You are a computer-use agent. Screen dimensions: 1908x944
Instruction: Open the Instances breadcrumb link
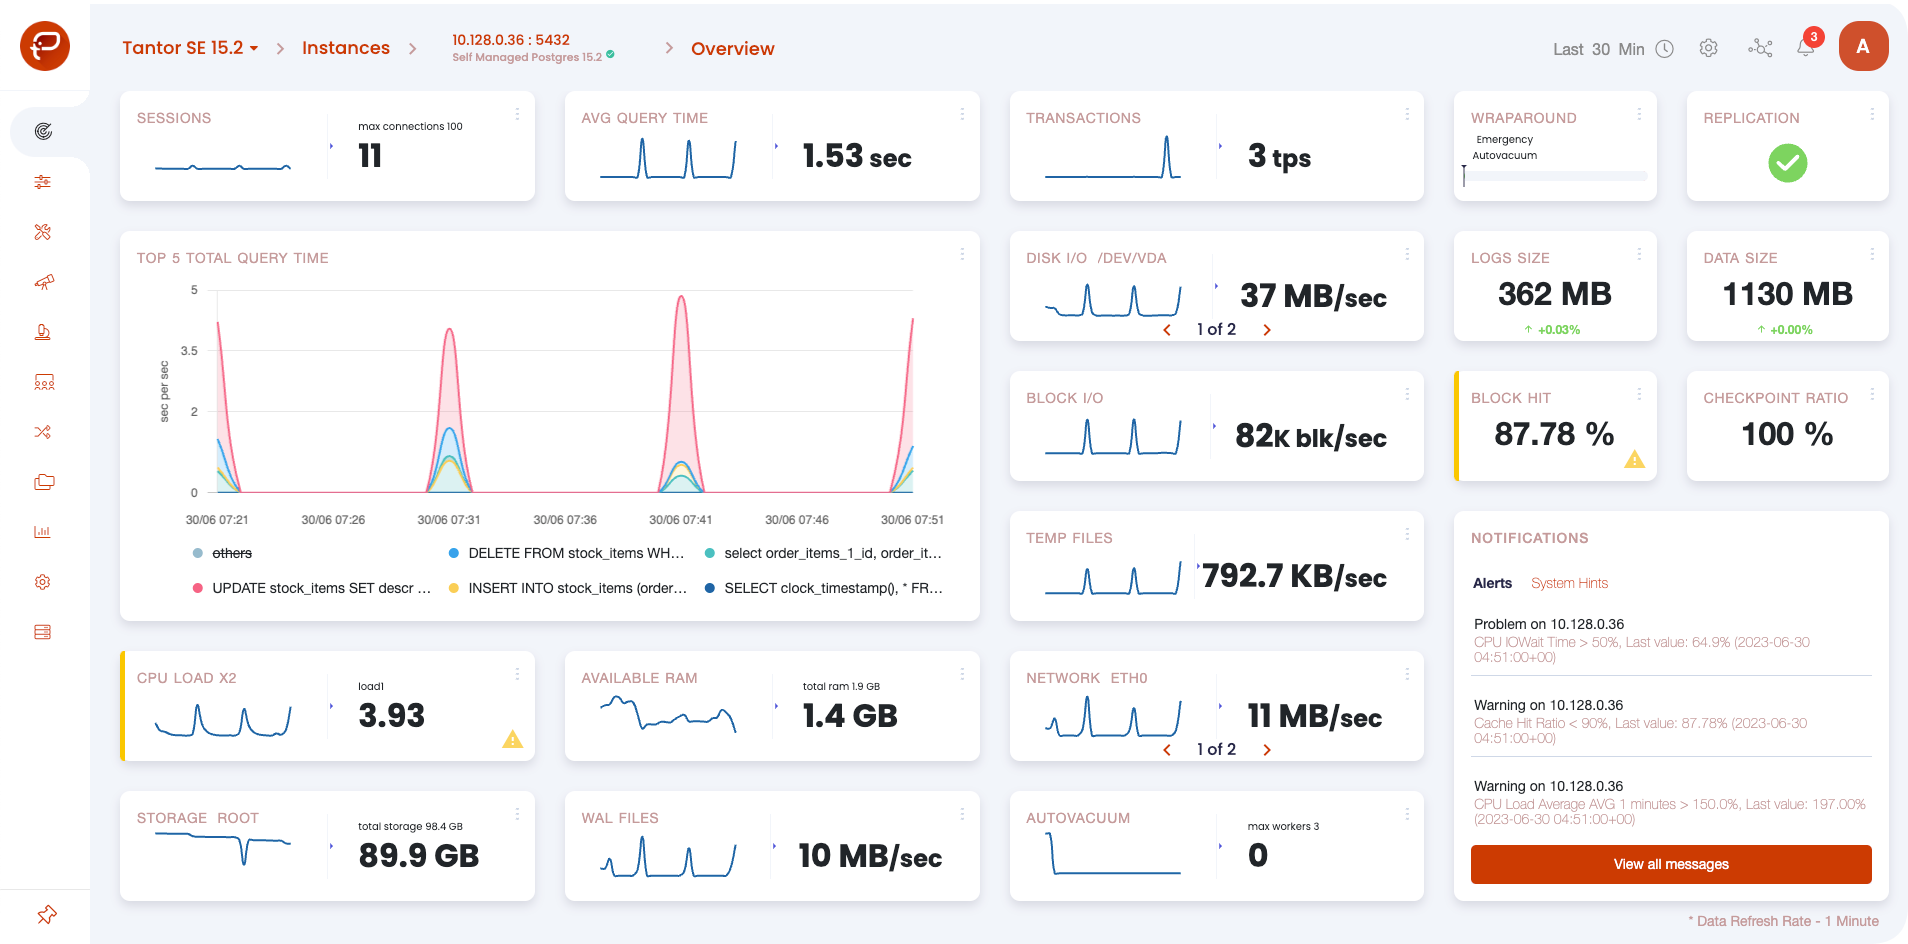point(346,48)
